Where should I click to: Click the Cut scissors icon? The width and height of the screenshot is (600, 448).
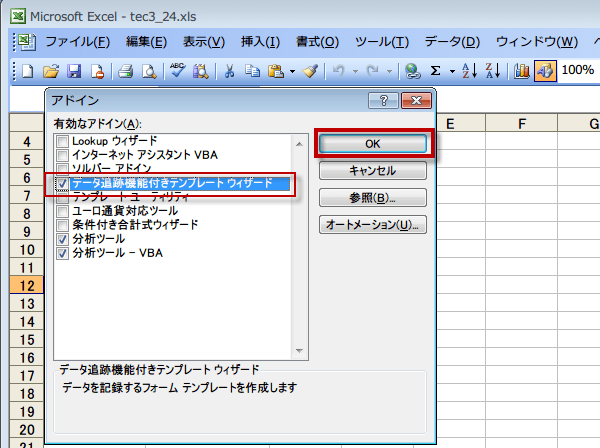click(x=229, y=71)
